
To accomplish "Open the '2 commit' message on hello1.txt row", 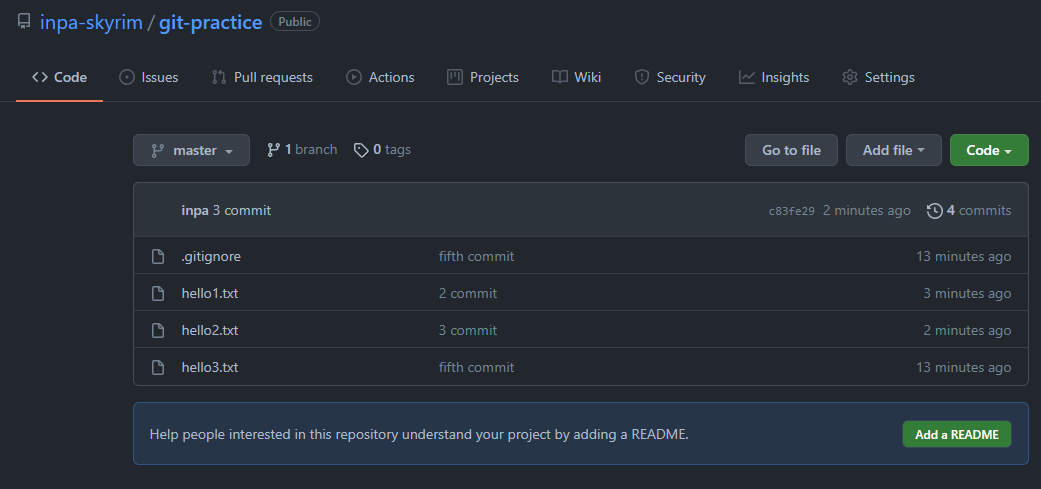I will [467, 293].
